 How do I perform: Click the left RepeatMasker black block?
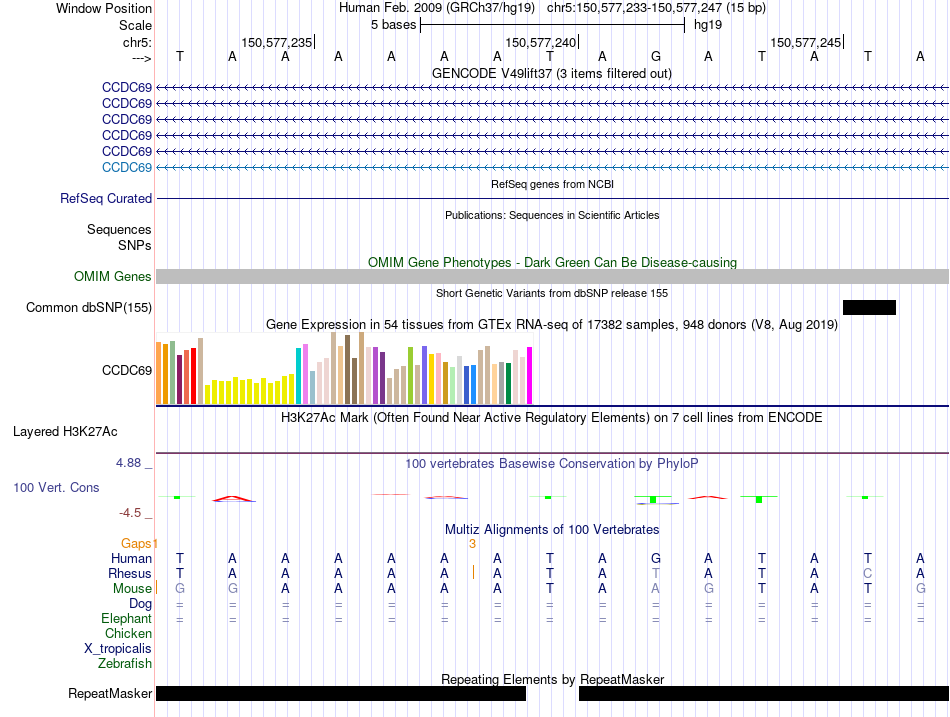[x=340, y=693]
